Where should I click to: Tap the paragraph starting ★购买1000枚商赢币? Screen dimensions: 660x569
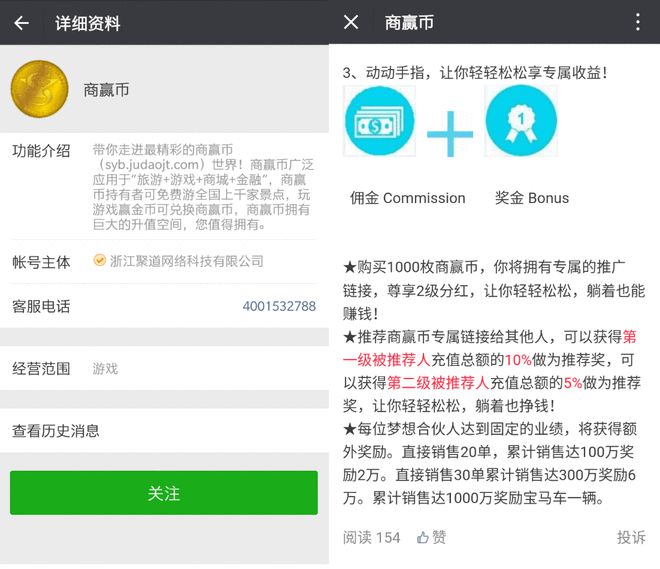point(494,290)
